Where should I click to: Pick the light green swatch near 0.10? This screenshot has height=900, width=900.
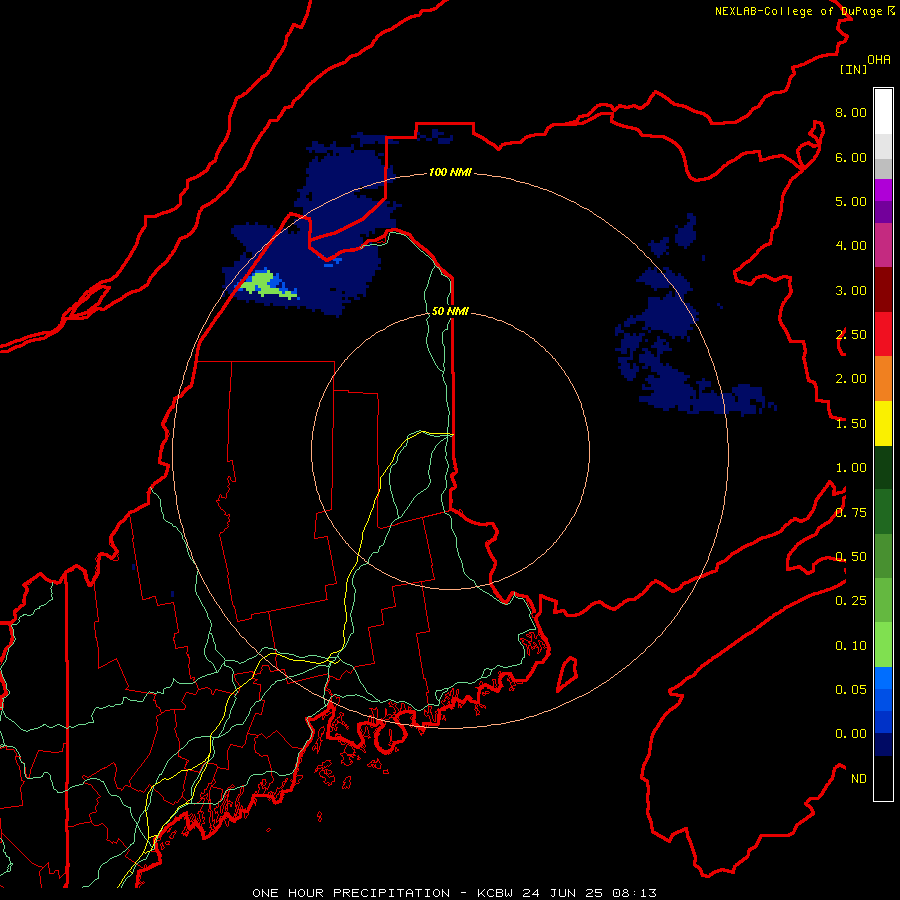883,645
